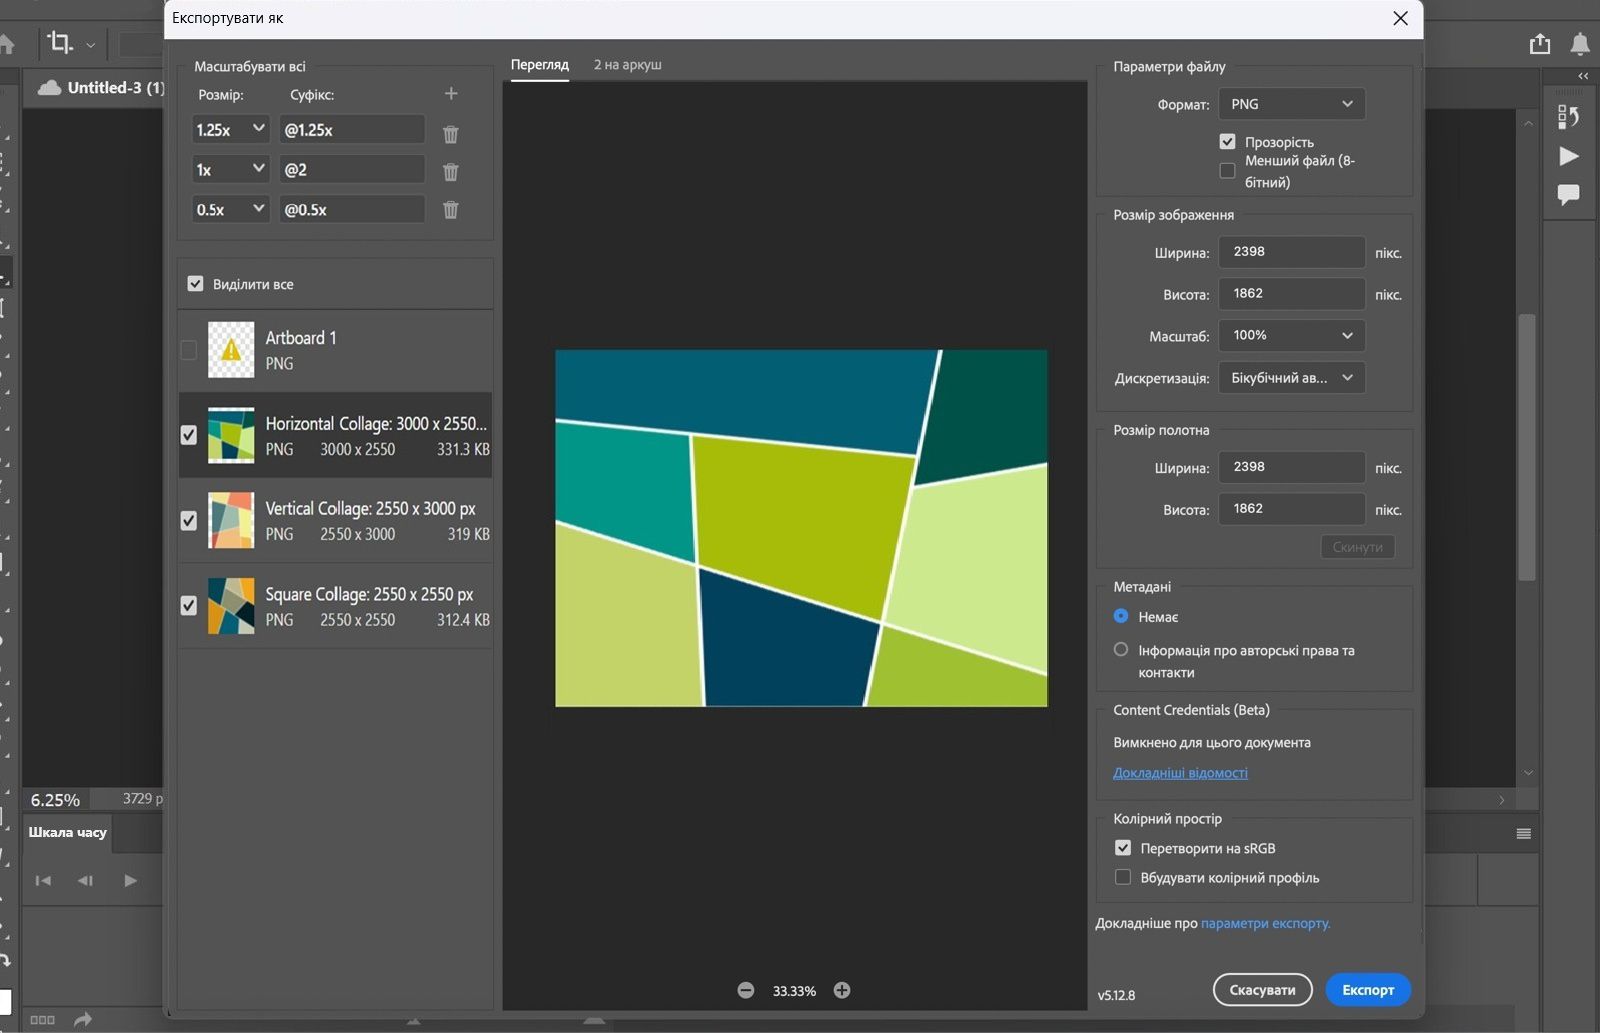
Task: Zoom out preview with minus icon
Action: [x=746, y=990]
